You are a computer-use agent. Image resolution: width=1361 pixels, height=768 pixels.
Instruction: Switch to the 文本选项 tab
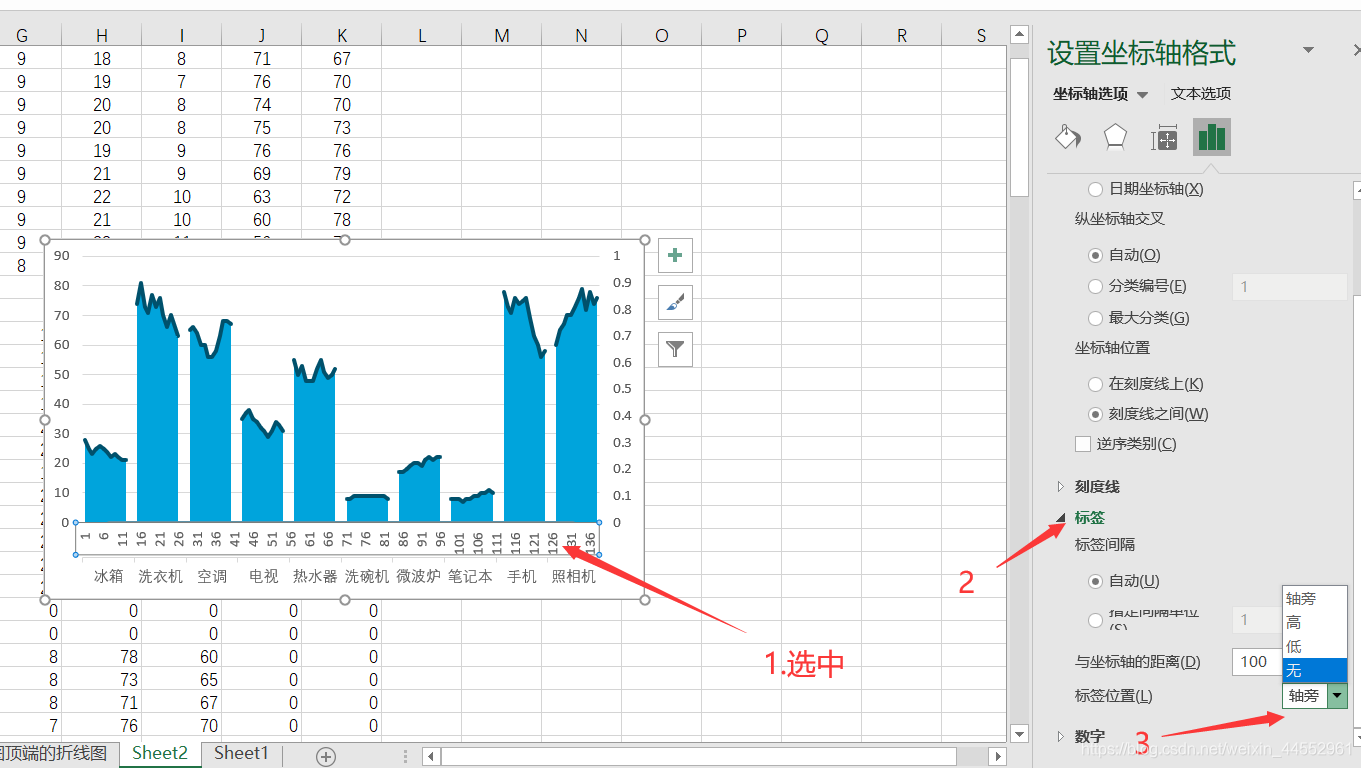click(1201, 93)
